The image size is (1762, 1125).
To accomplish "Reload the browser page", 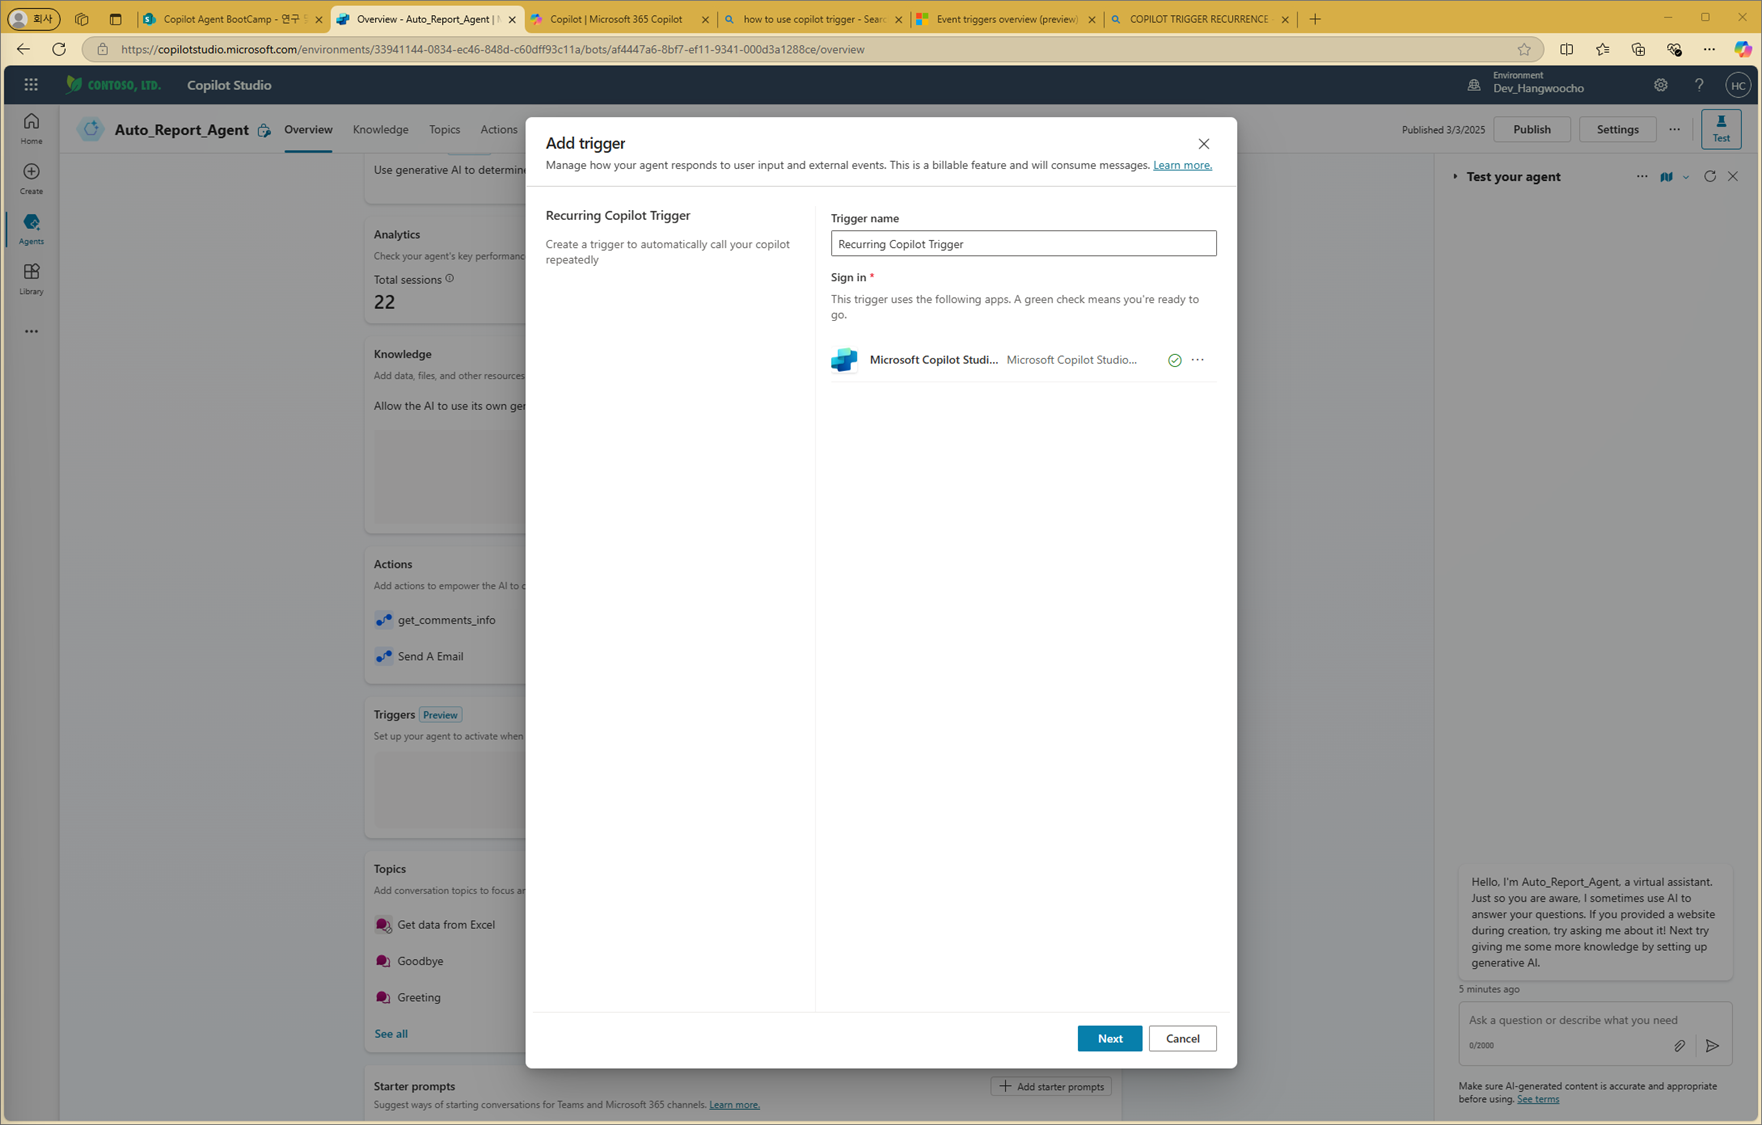I will point(59,49).
